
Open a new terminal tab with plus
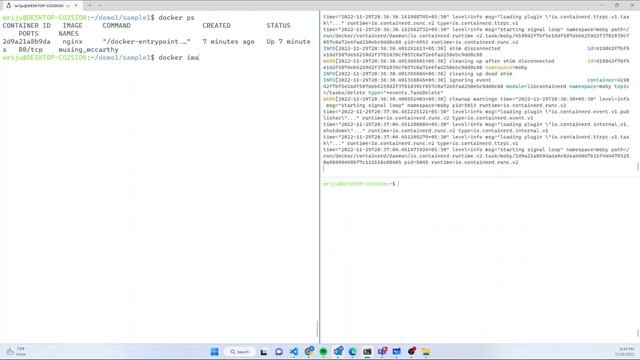pos(90,5)
